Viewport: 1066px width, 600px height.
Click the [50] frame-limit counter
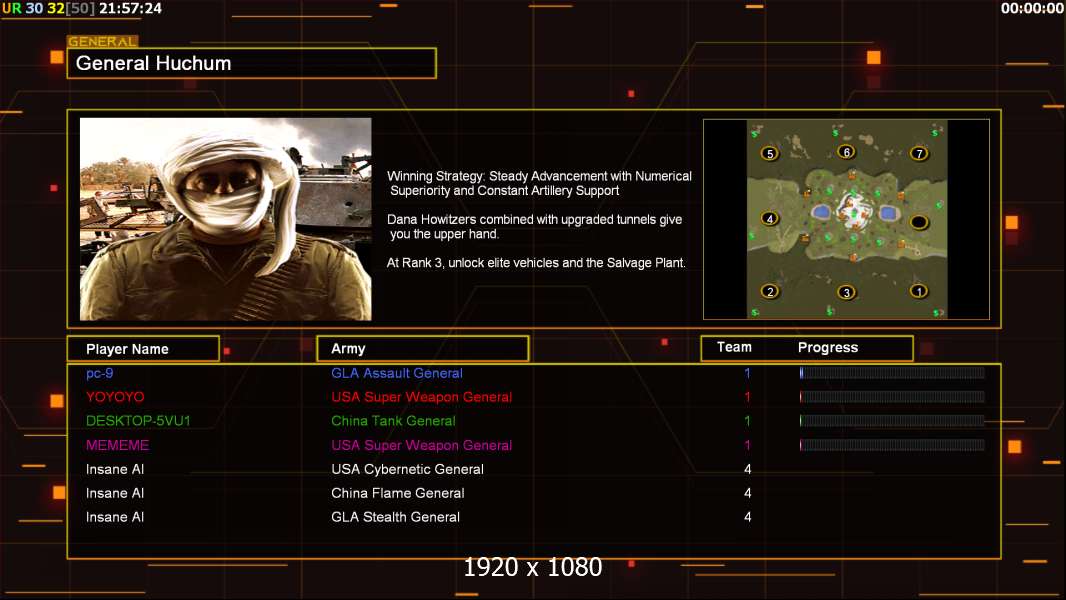(80, 8)
